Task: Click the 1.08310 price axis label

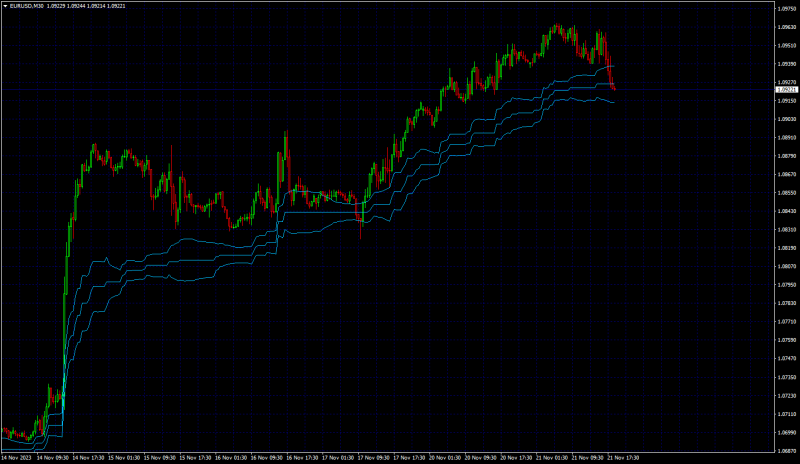Action: click(x=787, y=230)
